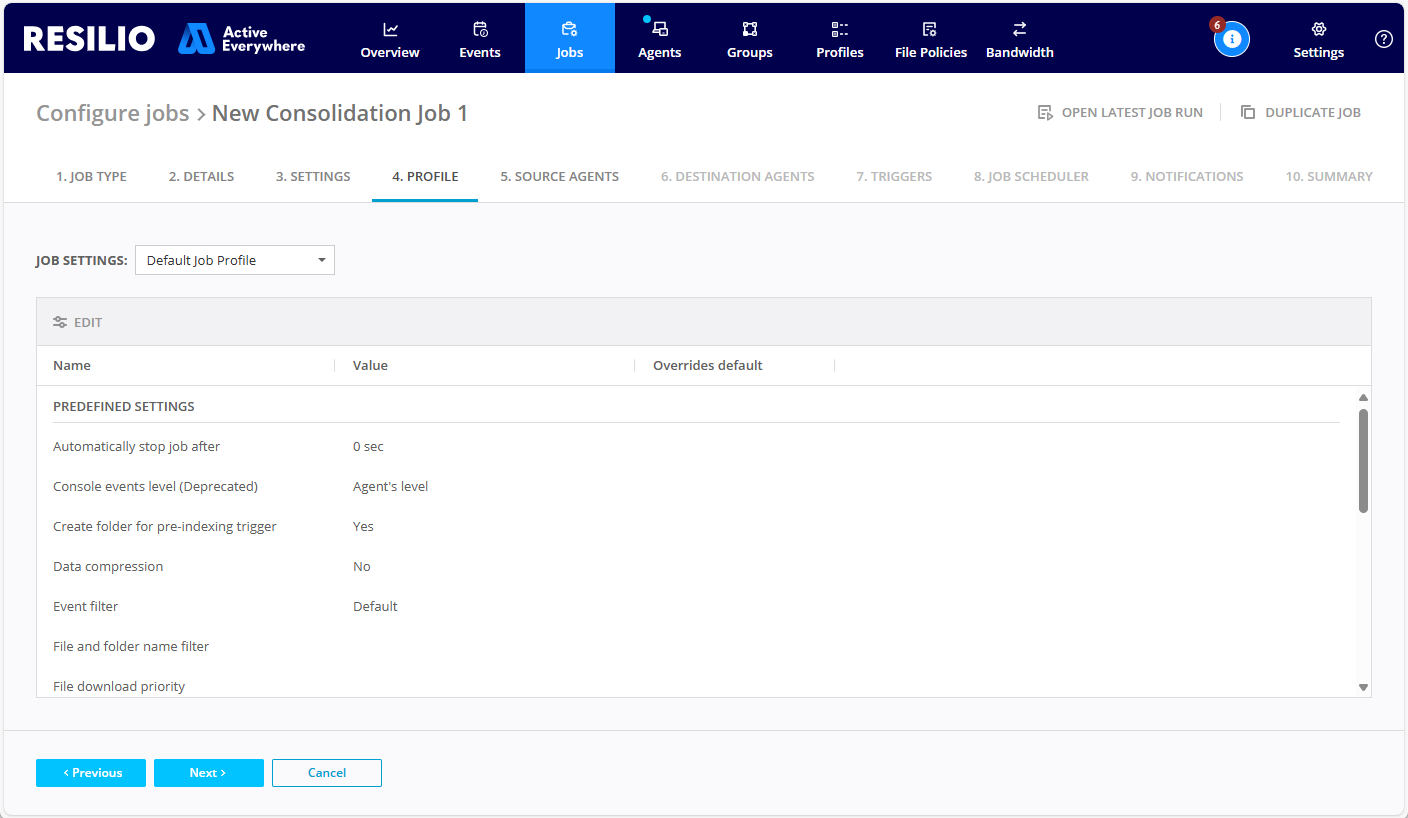The height and width of the screenshot is (818, 1408).
Task: Switch to the 5. SOURCE AGENTS tab
Action: pyautogui.click(x=559, y=176)
